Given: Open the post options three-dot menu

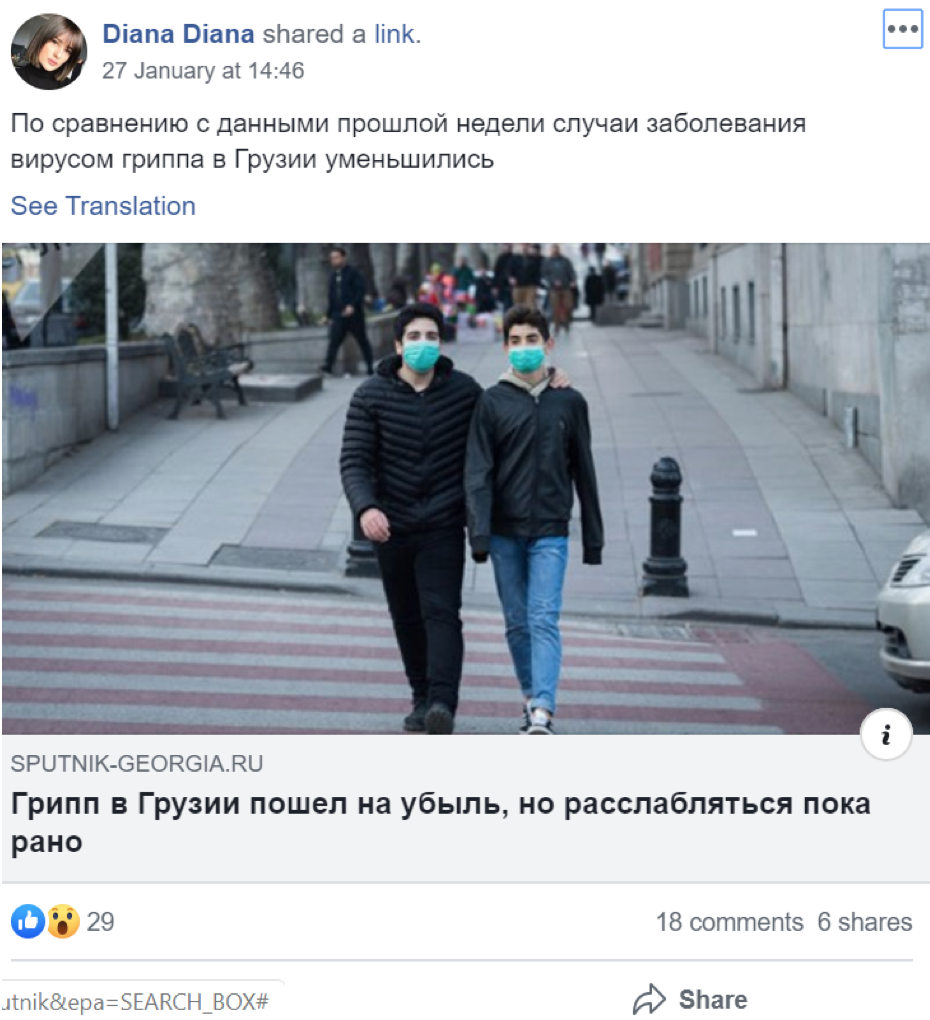Looking at the screenshot, I should [902, 29].
